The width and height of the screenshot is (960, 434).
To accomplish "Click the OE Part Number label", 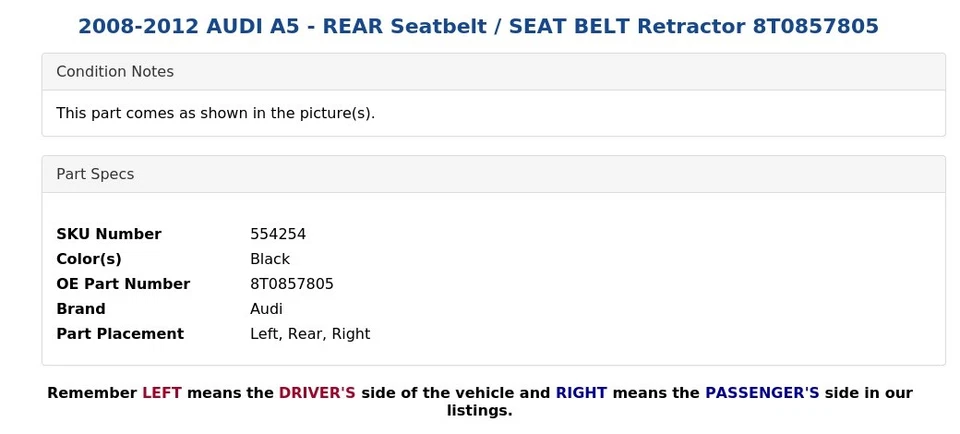I will (123, 284).
